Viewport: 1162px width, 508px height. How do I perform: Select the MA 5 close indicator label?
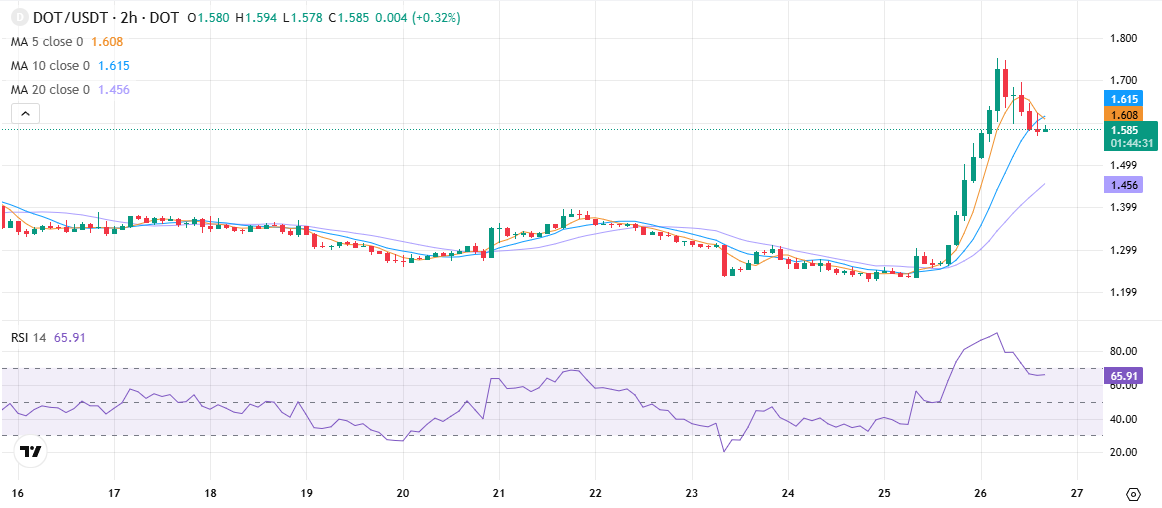[x=50, y=42]
